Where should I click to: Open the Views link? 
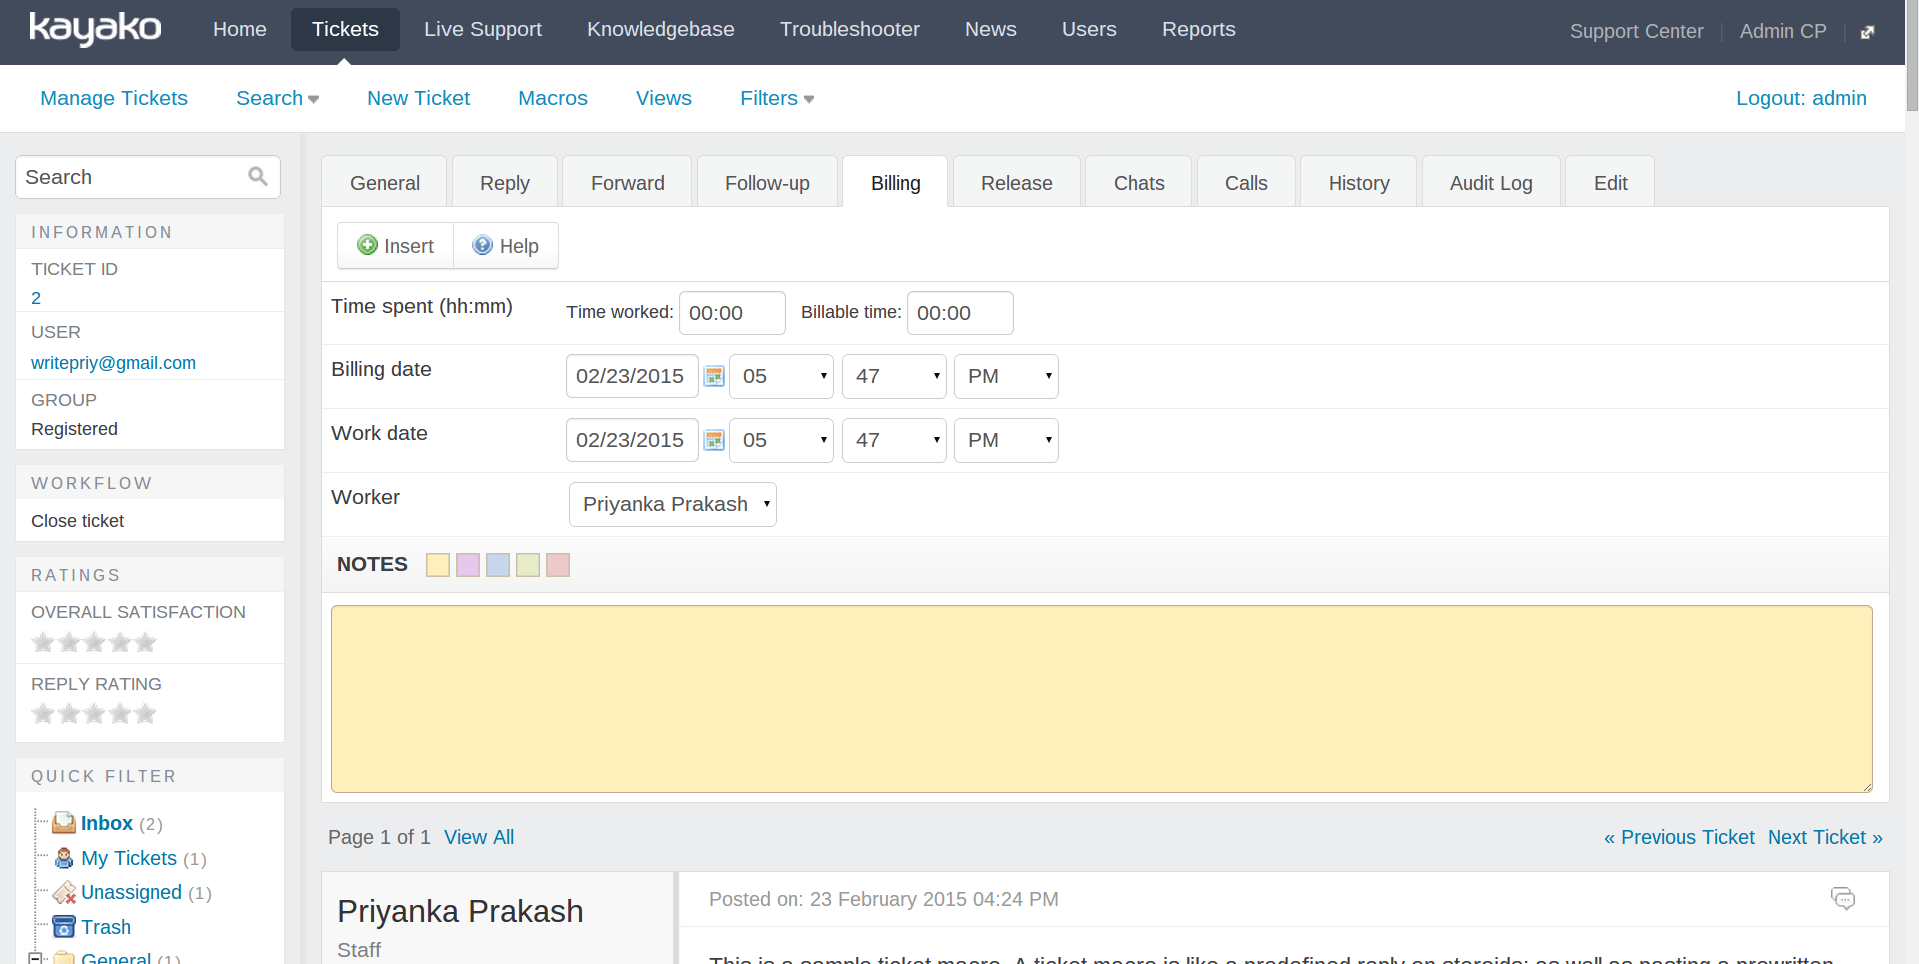coord(664,98)
